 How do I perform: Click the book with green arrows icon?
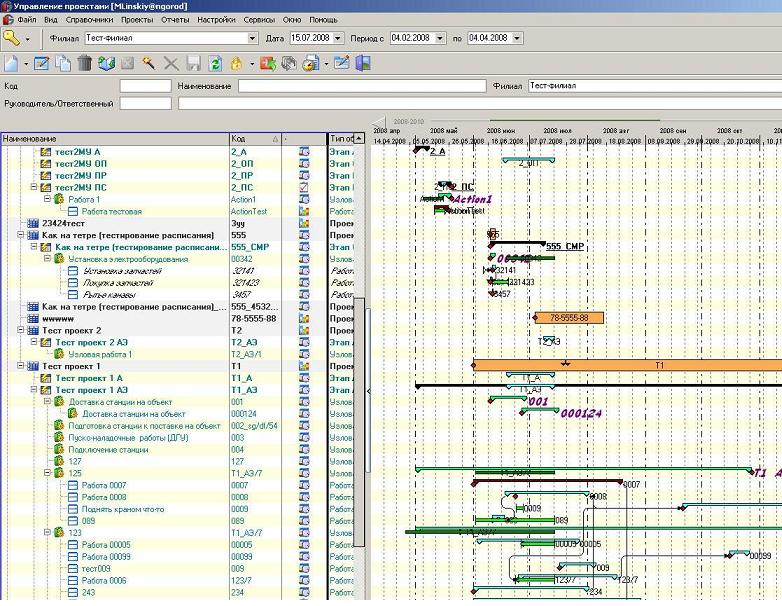(106, 63)
